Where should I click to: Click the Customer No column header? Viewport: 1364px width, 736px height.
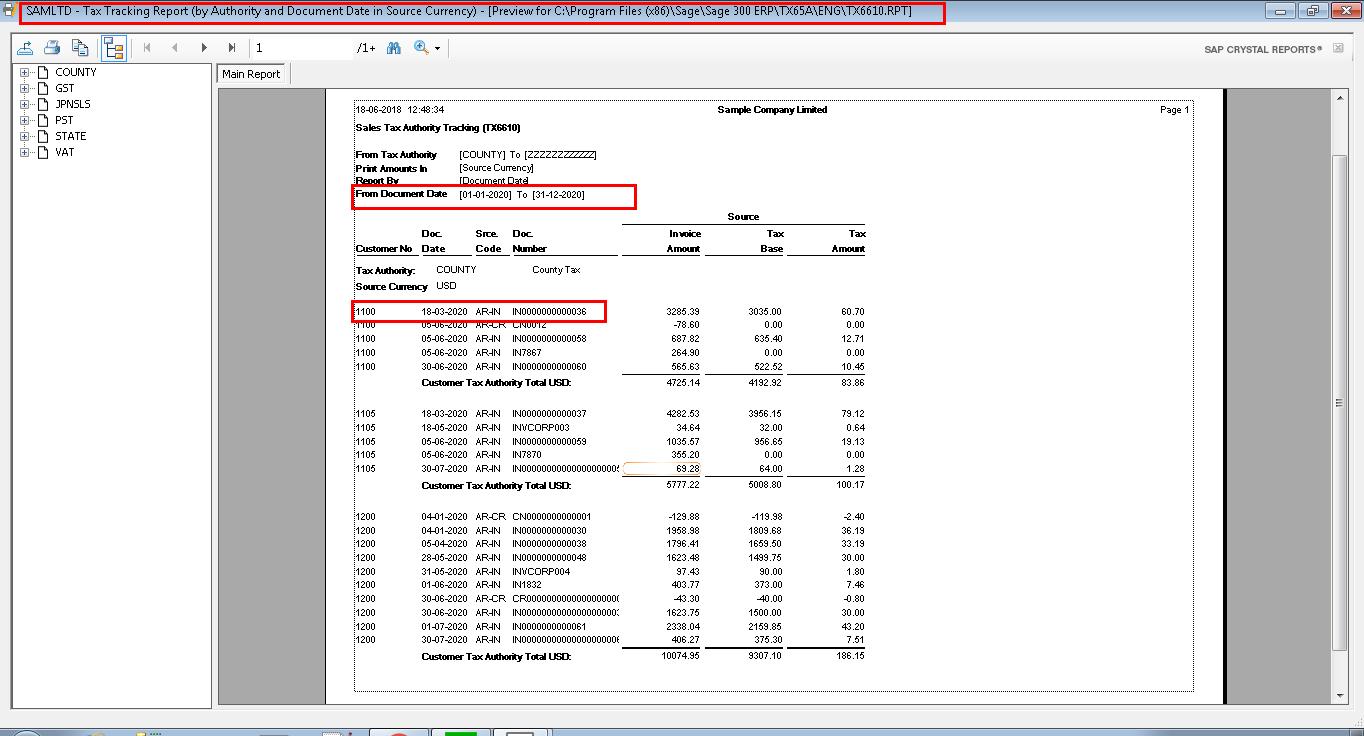(x=384, y=249)
